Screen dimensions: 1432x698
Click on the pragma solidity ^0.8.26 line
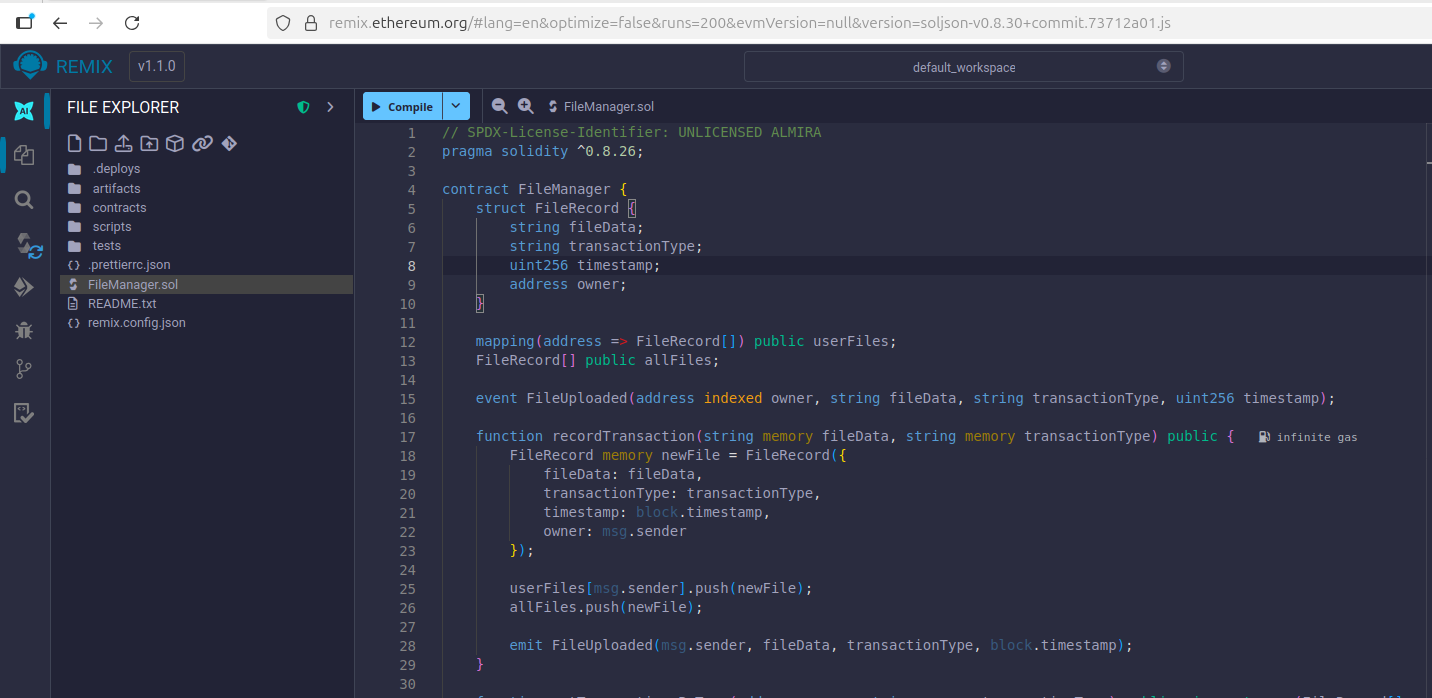tap(543, 151)
